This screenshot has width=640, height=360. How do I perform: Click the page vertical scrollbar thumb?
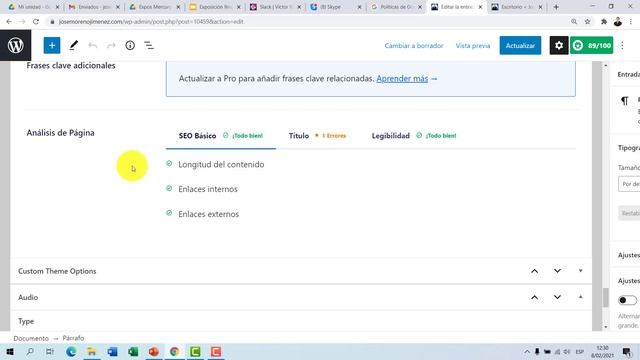click(606, 298)
